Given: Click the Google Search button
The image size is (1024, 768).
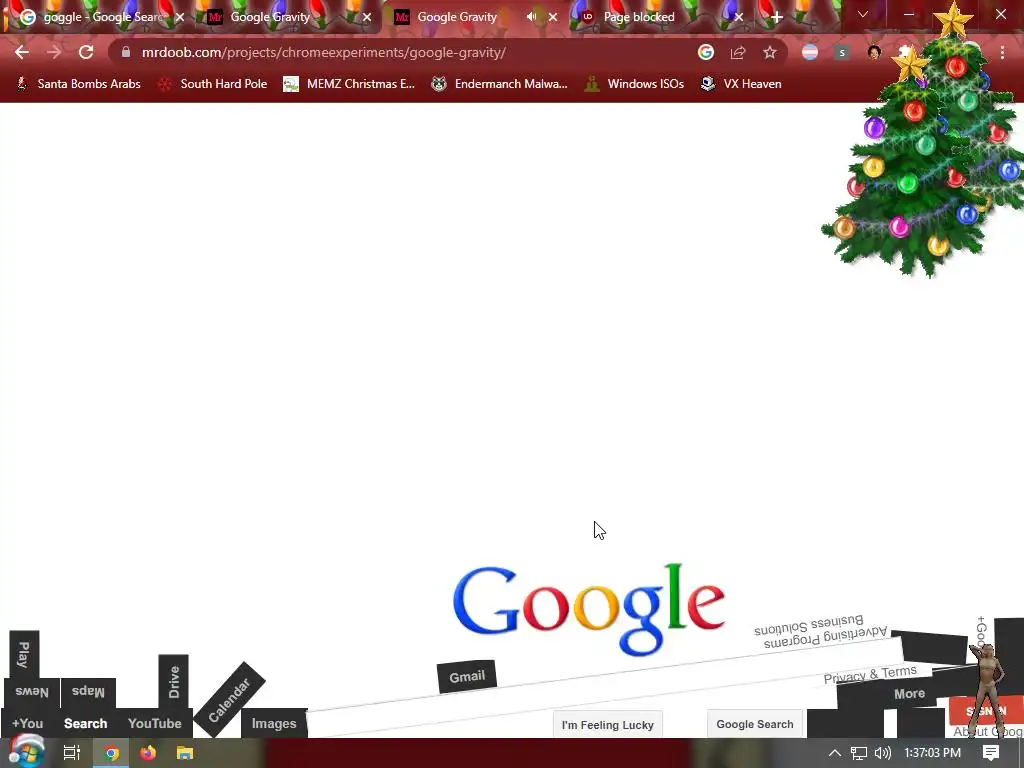Looking at the screenshot, I should coord(754,724).
